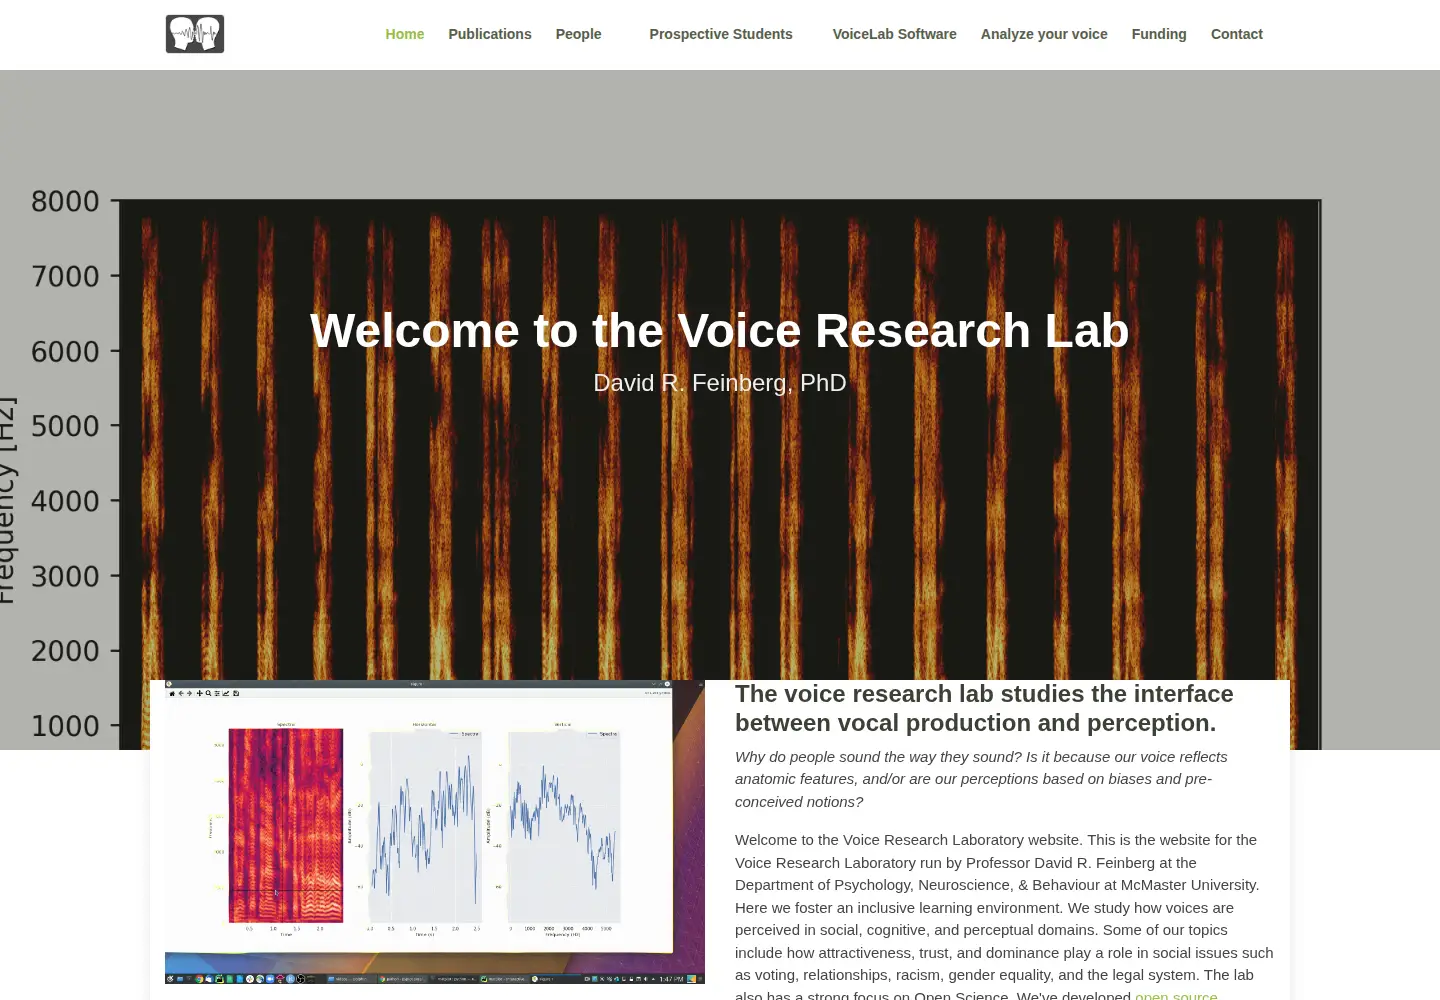Image resolution: width=1440 pixels, height=1000 pixels.
Task: Click the 'David R. Feinberg, PhD' subtitle
Action: [x=720, y=383]
